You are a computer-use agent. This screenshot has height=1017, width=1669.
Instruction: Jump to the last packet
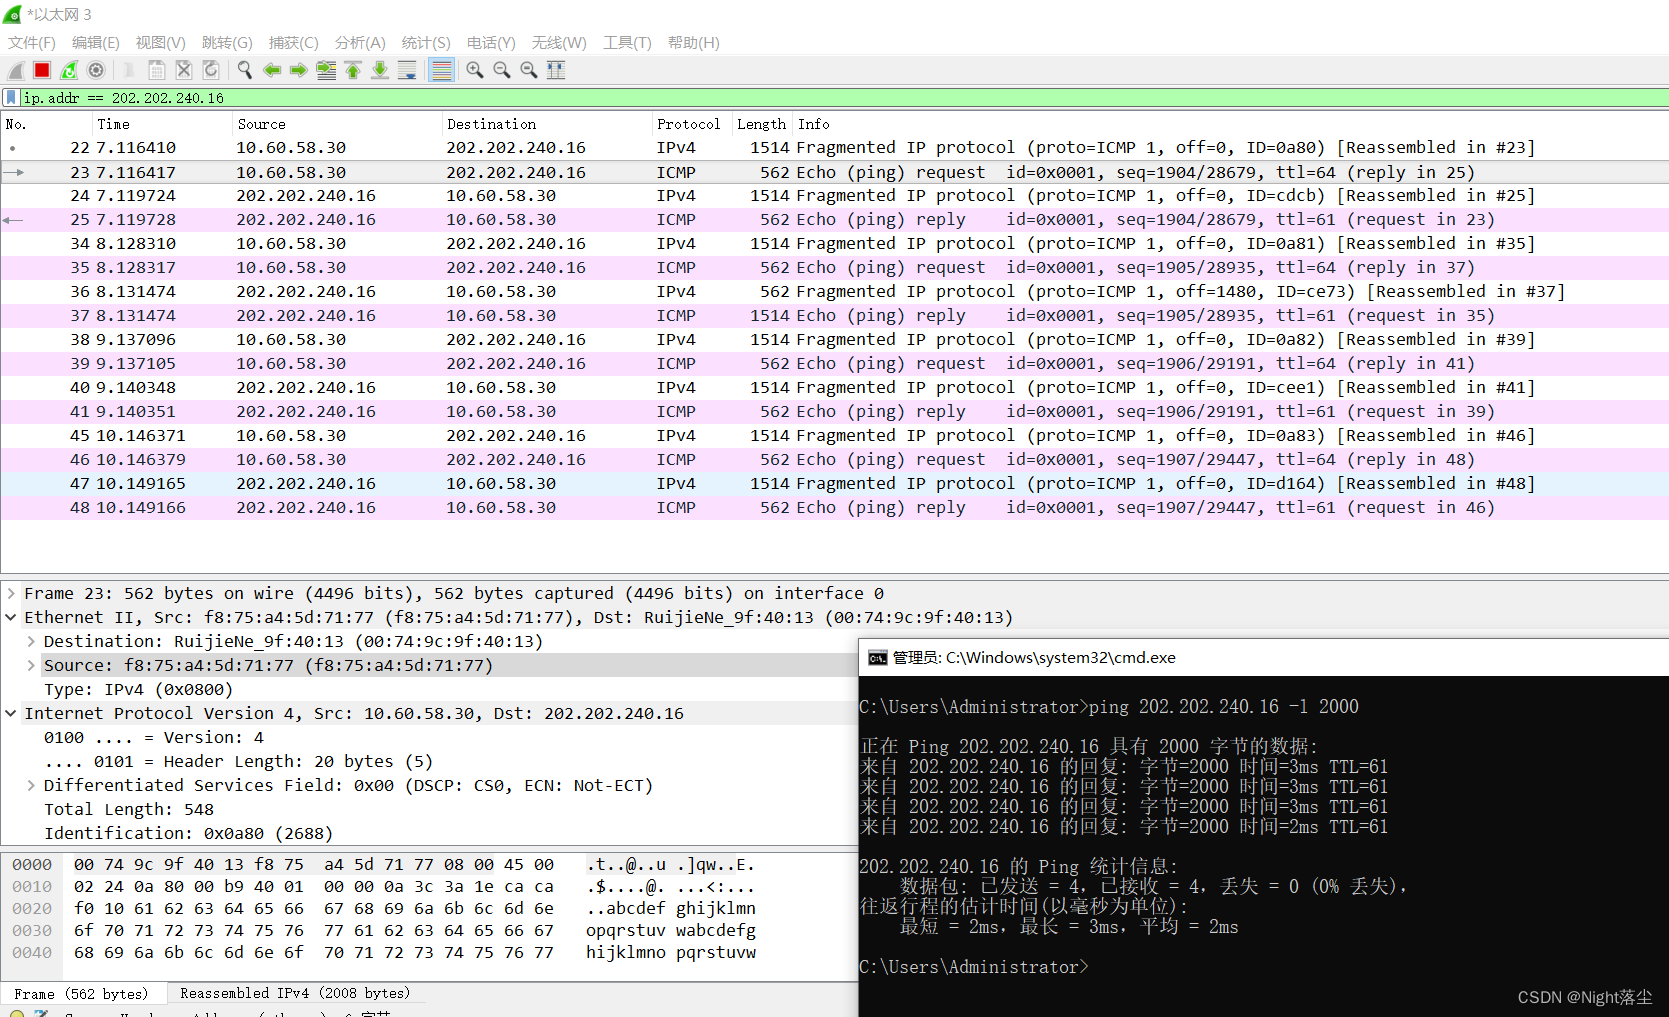380,70
